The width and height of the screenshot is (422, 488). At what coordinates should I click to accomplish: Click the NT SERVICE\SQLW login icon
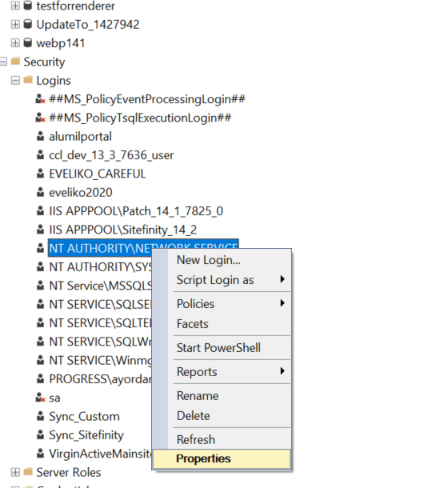[40, 342]
